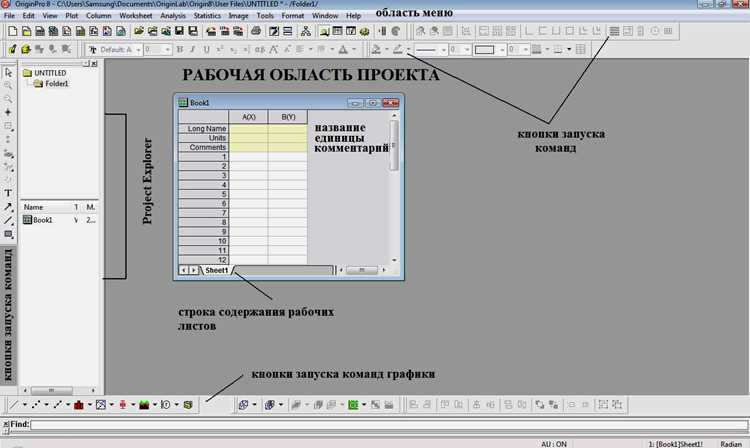Select the Sheet1 worksheet tab
Image resolution: width=750 pixels, height=448 pixels.
coord(217,270)
